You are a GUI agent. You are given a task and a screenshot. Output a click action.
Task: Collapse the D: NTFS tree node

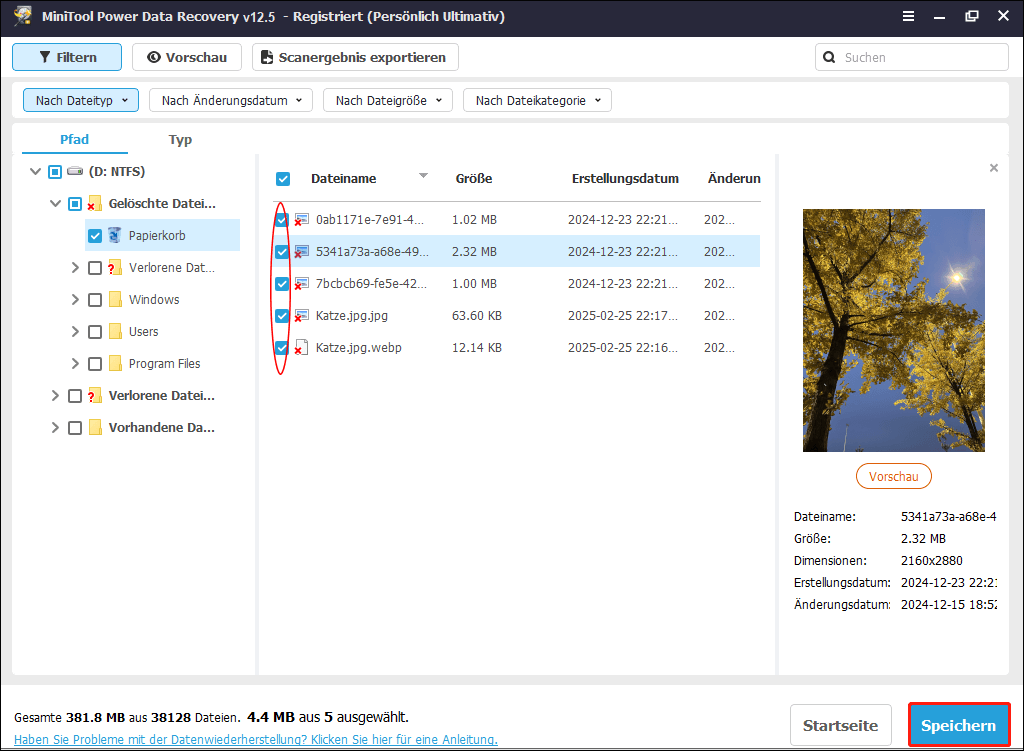pos(35,172)
